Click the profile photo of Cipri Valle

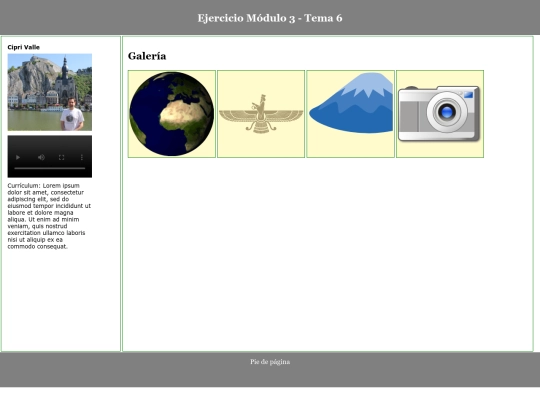click(50, 92)
